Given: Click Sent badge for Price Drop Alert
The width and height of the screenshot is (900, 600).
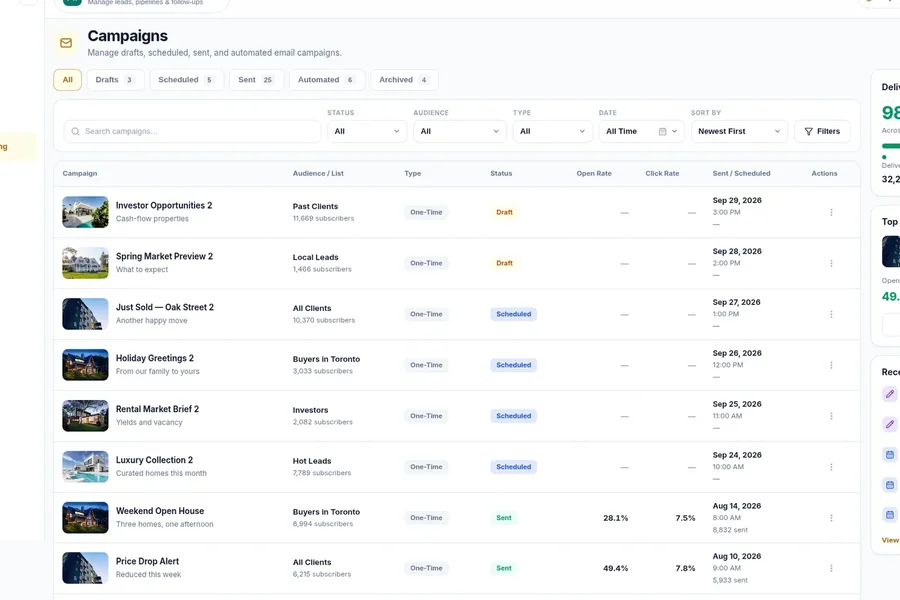Looking at the screenshot, I should pyautogui.click(x=504, y=568).
